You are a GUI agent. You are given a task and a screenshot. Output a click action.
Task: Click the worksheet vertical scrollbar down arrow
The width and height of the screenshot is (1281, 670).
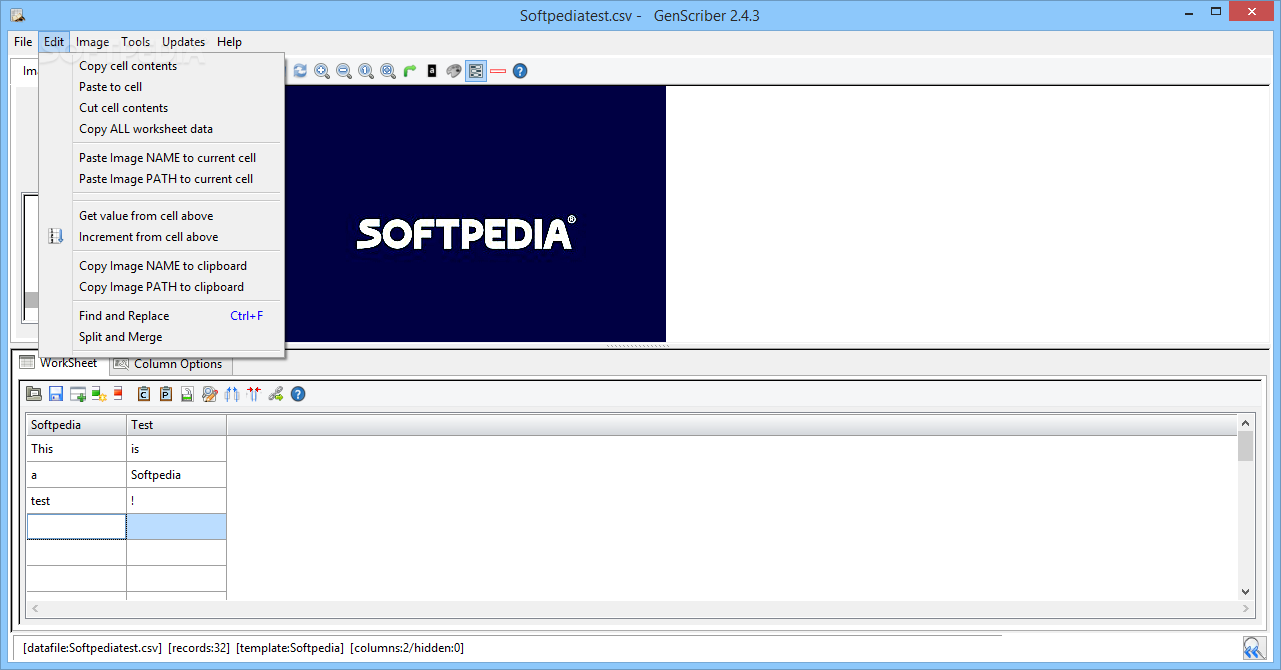point(1246,592)
